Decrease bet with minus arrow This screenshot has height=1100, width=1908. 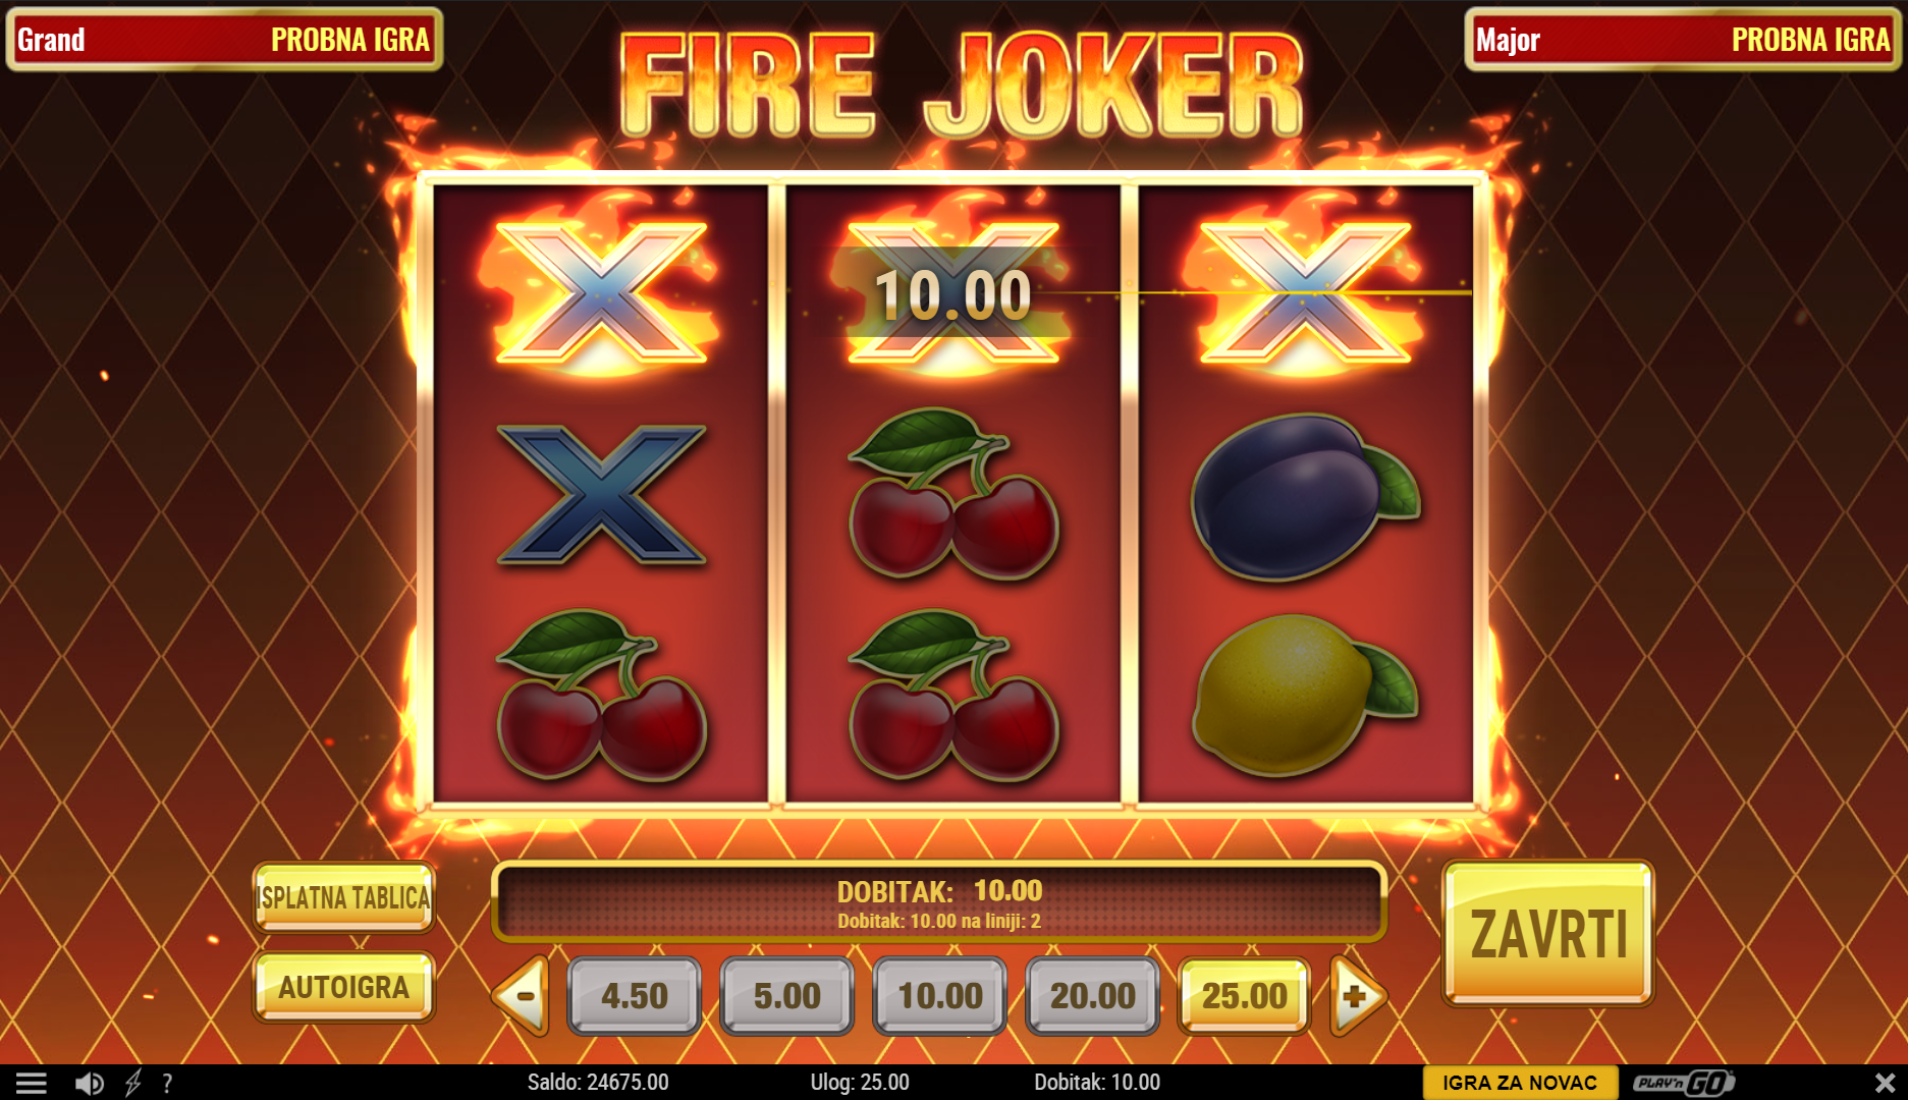point(521,995)
